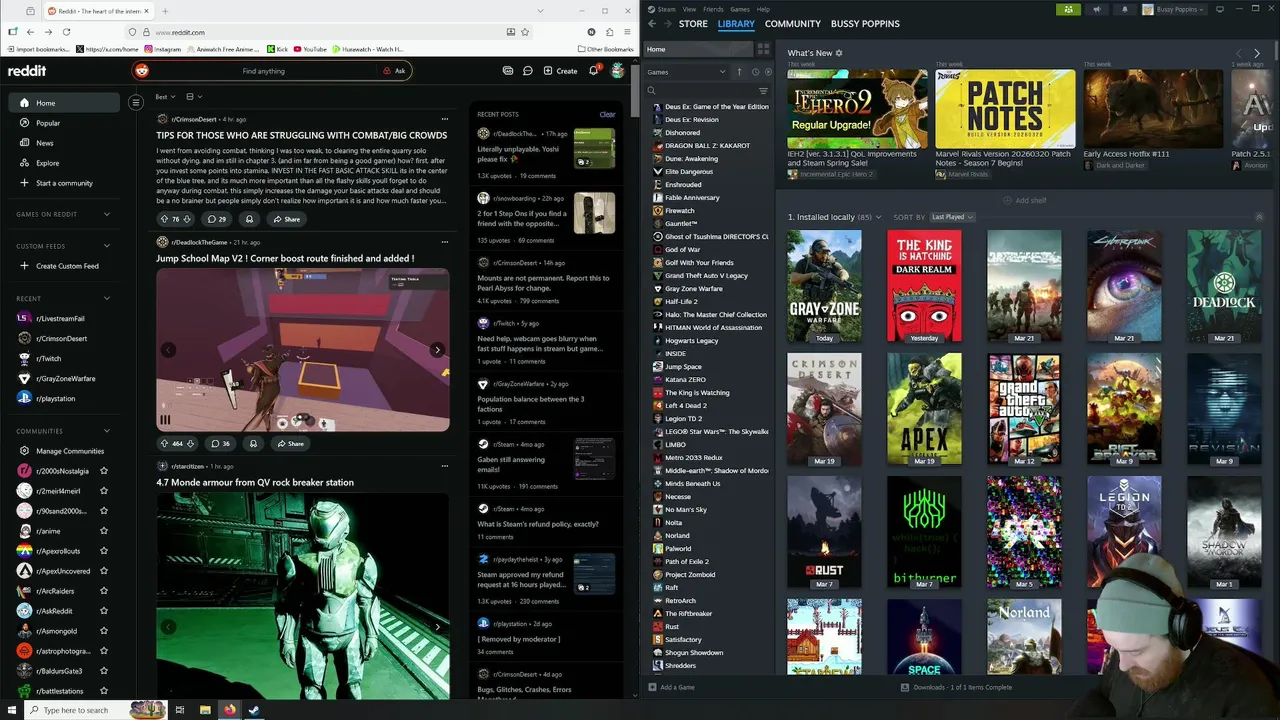The width and height of the screenshot is (1280, 720).
Task: Downvote the Jump School Map post
Action: click(x=191, y=443)
